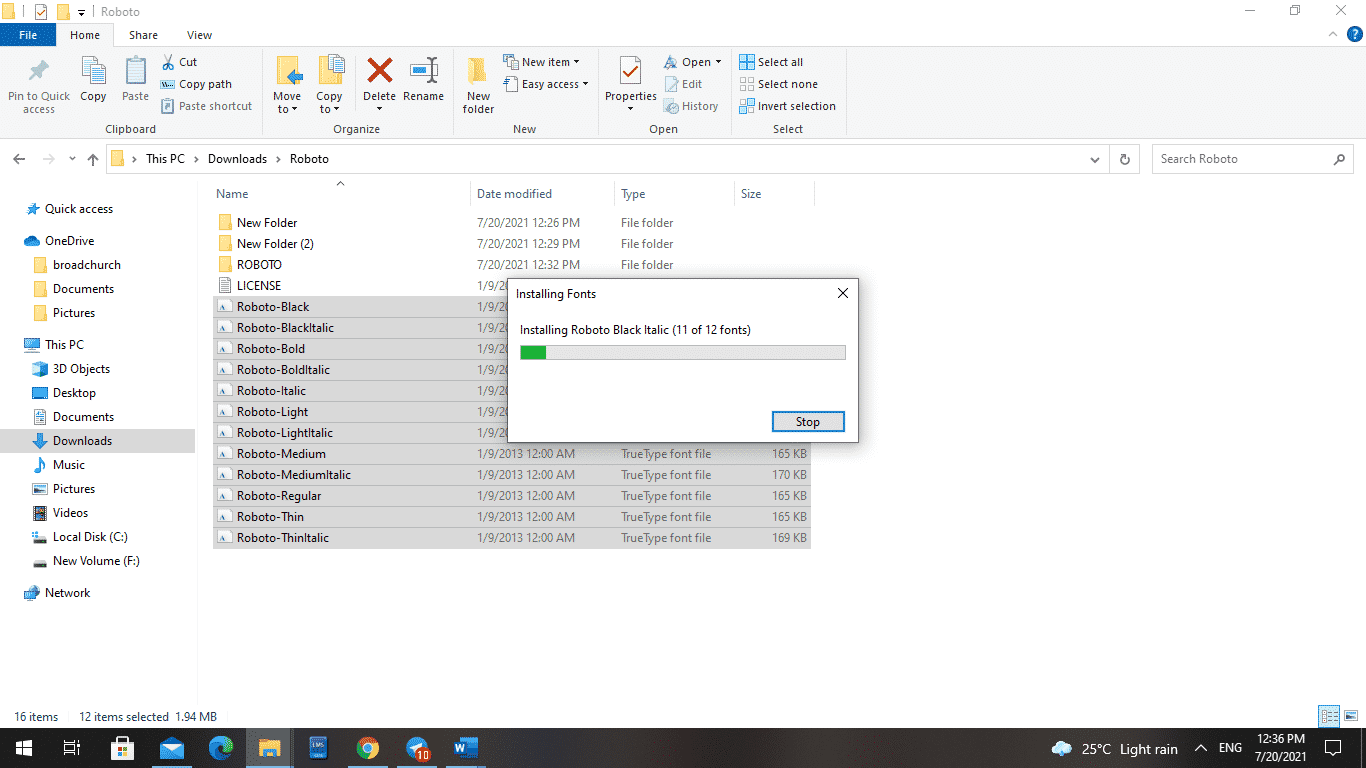This screenshot has width=1366, height=768.
Task: Click Invert selection in ribbon
Action: pyautogui.click(x=788, y=106)
